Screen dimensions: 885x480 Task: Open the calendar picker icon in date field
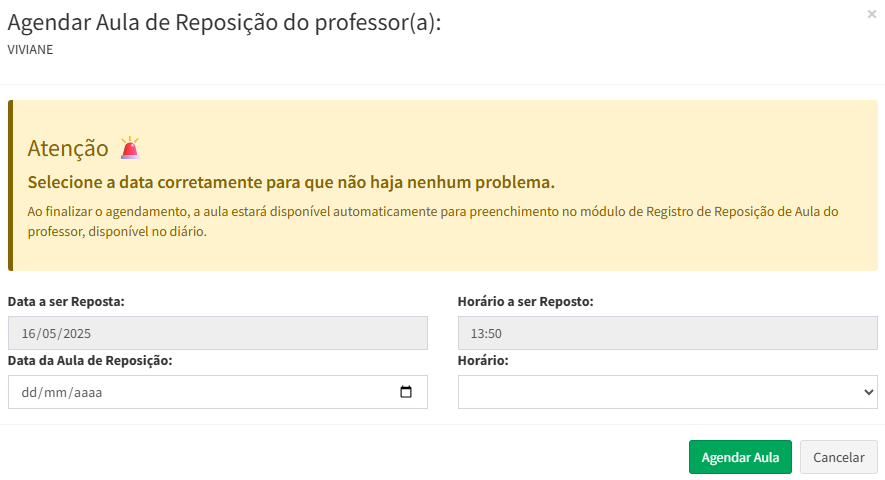point(406,392)
